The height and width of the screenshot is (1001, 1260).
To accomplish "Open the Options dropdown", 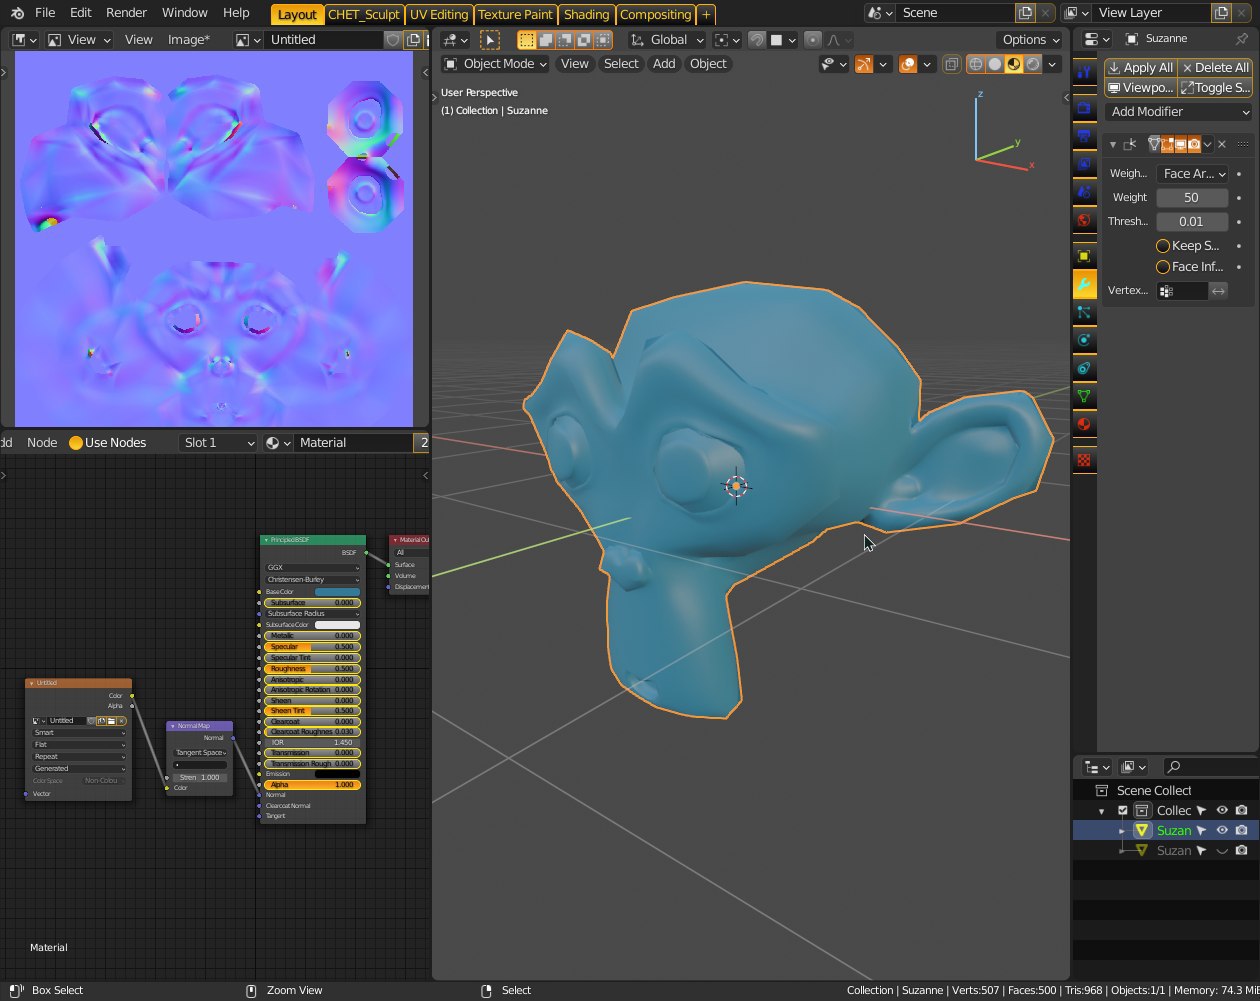I will click(x=1030, y=40).
